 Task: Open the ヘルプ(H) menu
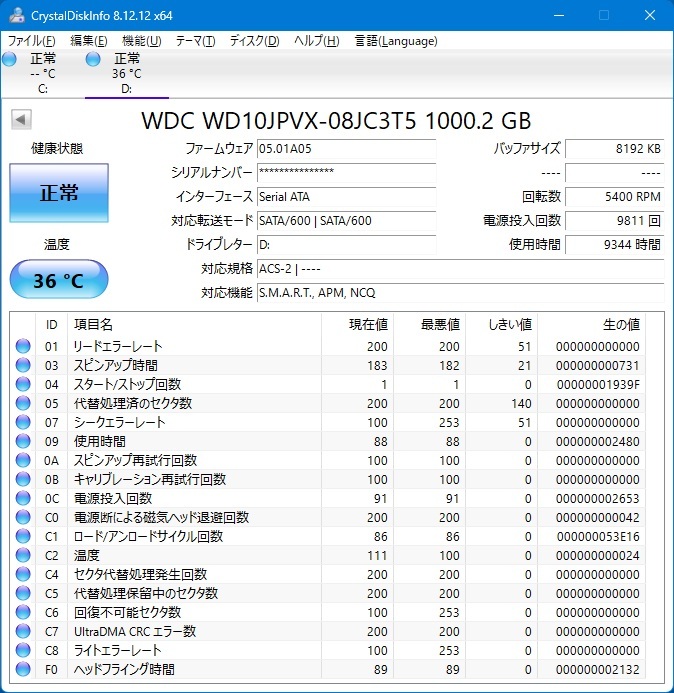317,41
